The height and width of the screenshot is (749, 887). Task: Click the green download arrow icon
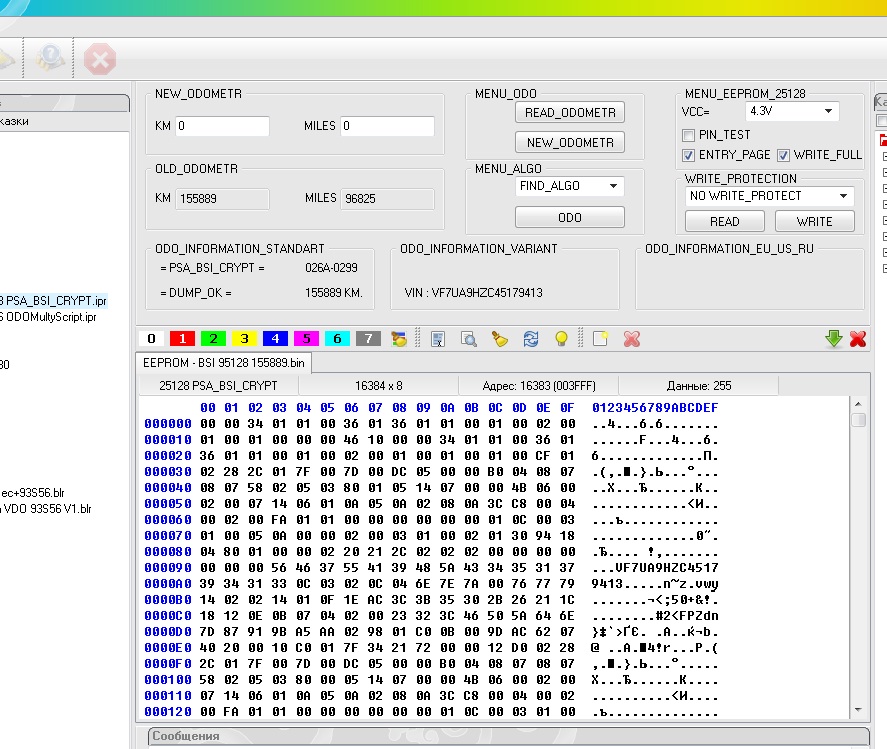[x=833, y=339]
